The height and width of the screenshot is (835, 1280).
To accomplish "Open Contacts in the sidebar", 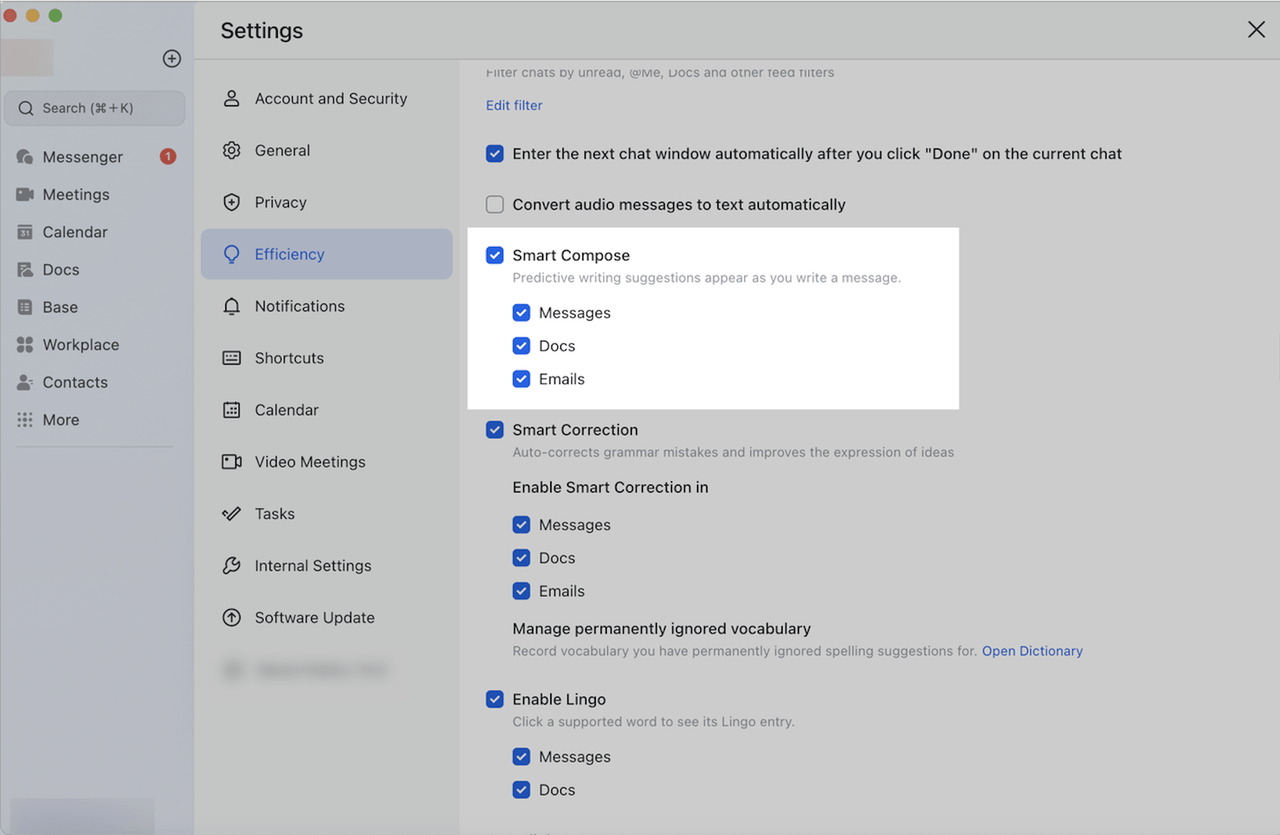I will coord(74,382).
